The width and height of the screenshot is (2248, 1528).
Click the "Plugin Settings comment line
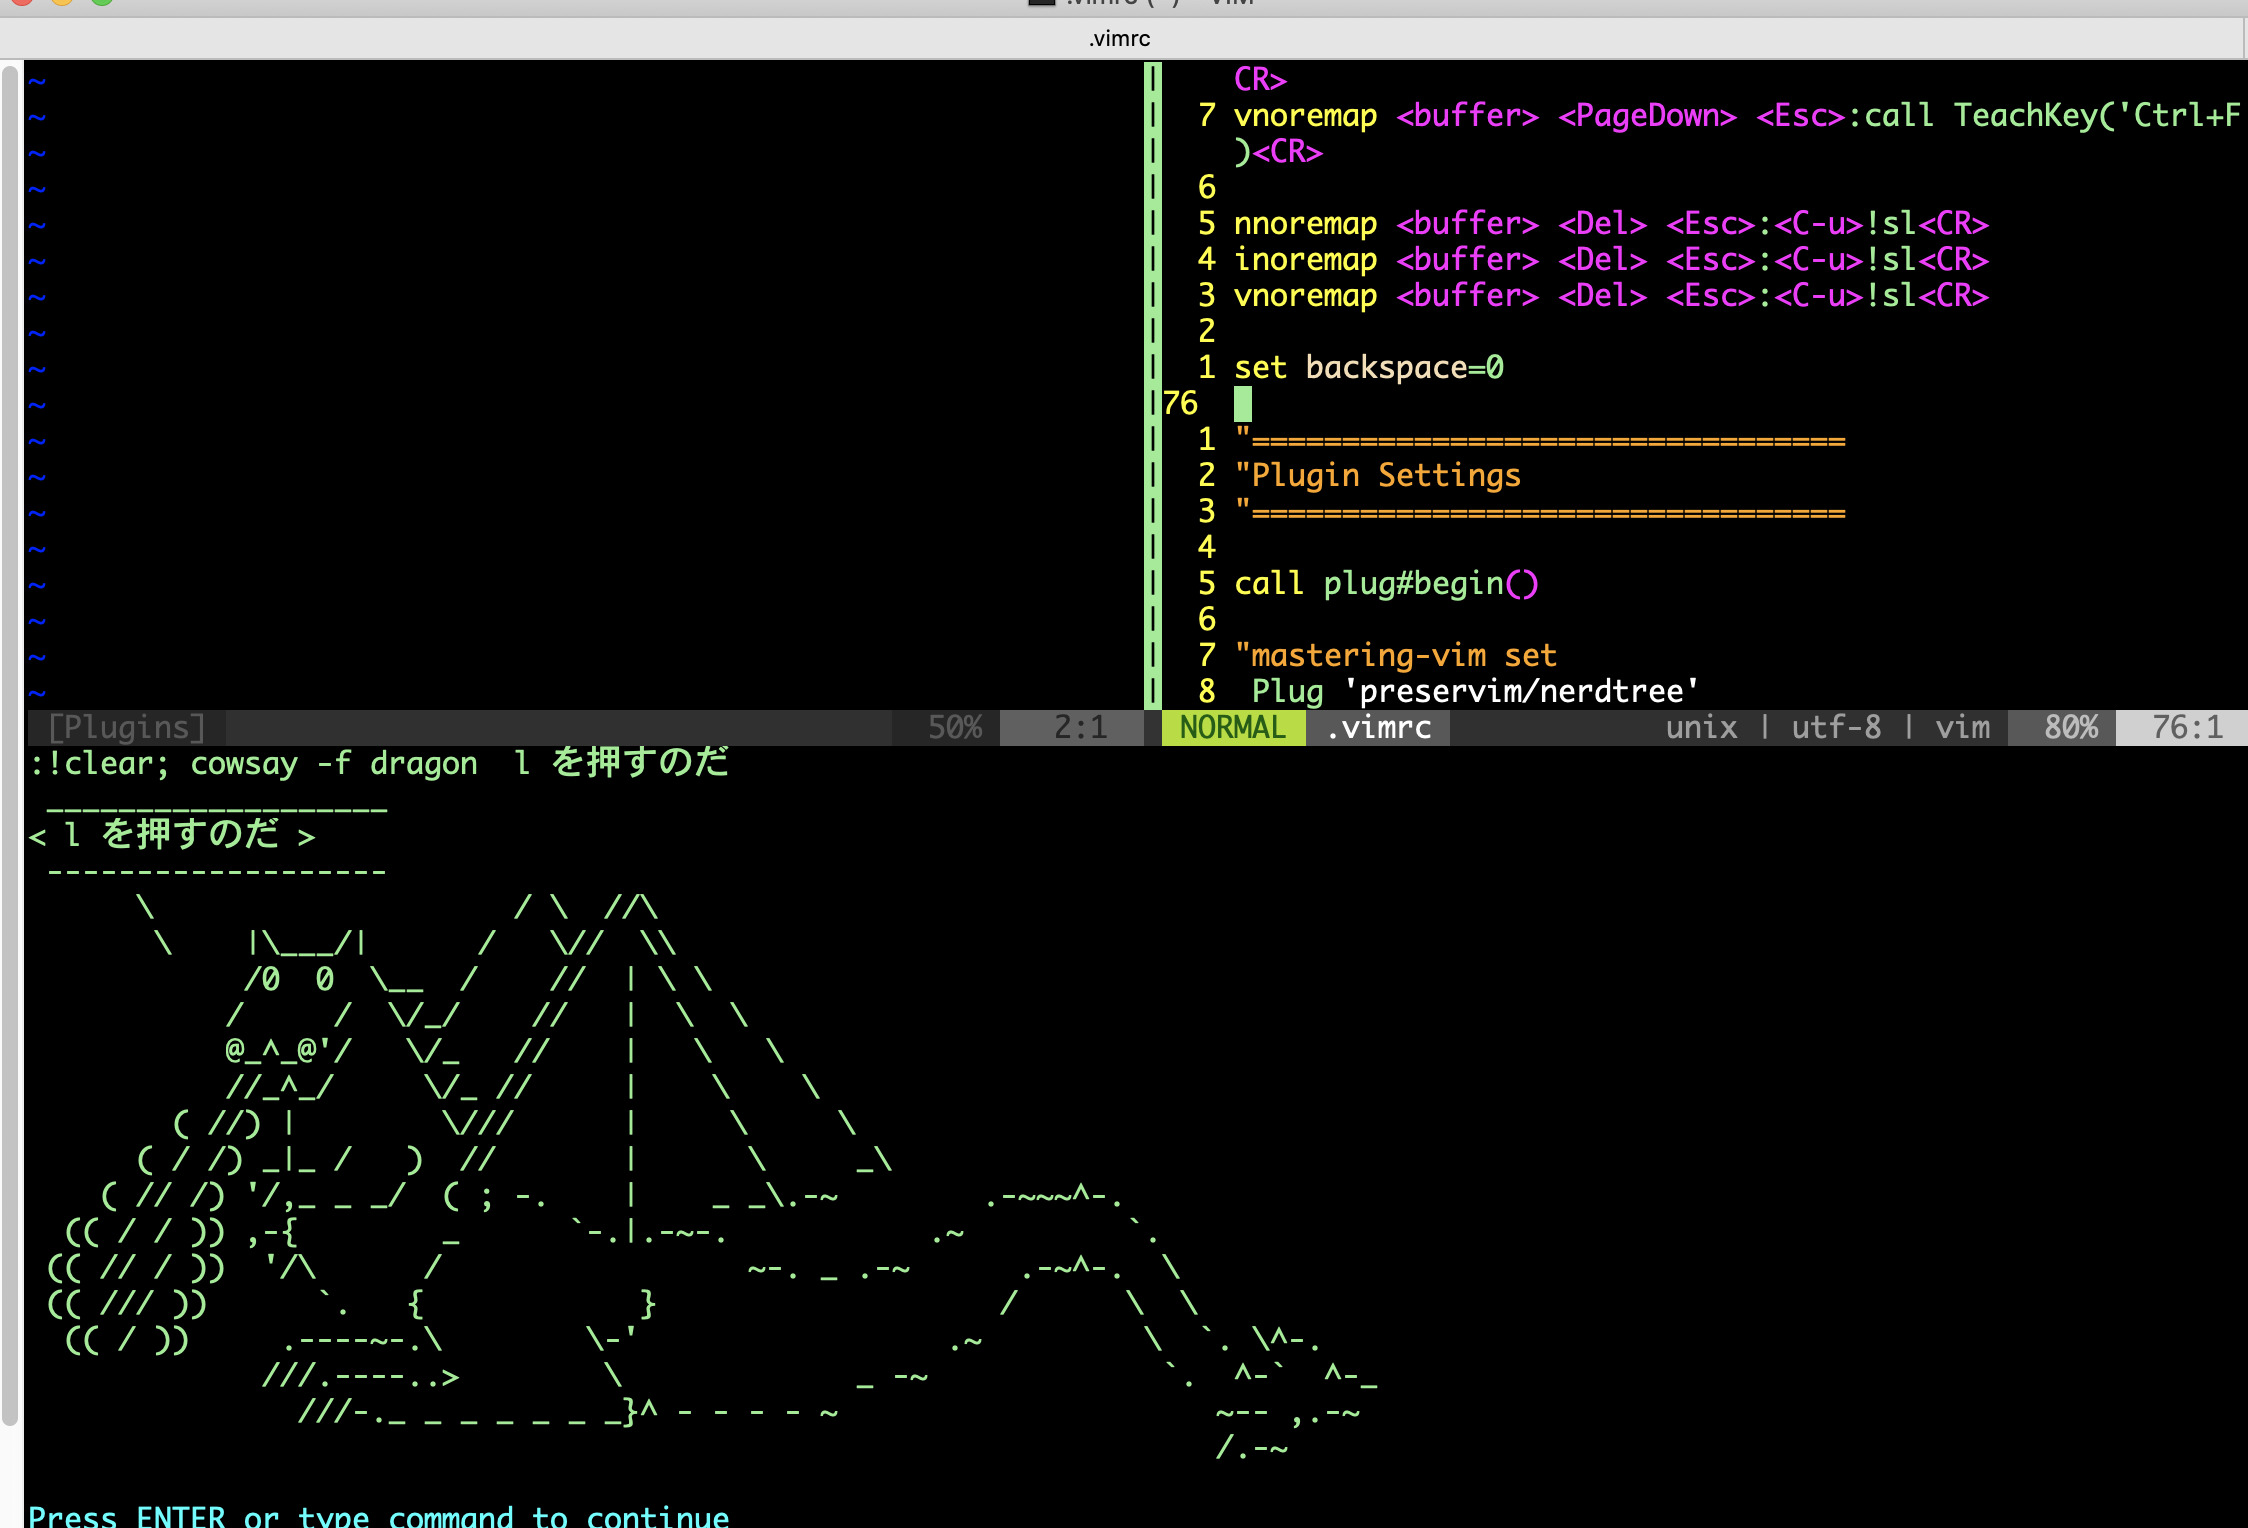[1377, 476]
